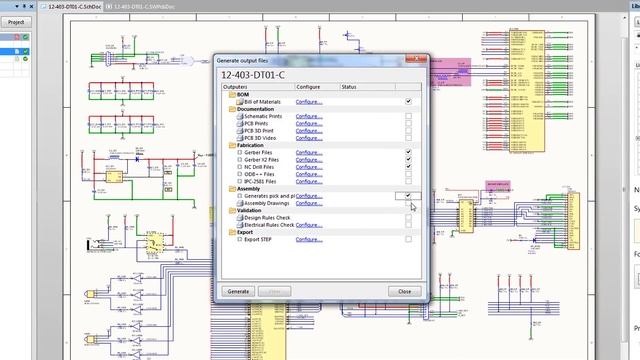Open Configure link for ODB++ Files
This screenshot has height=360, width=640.
[309, 174]
